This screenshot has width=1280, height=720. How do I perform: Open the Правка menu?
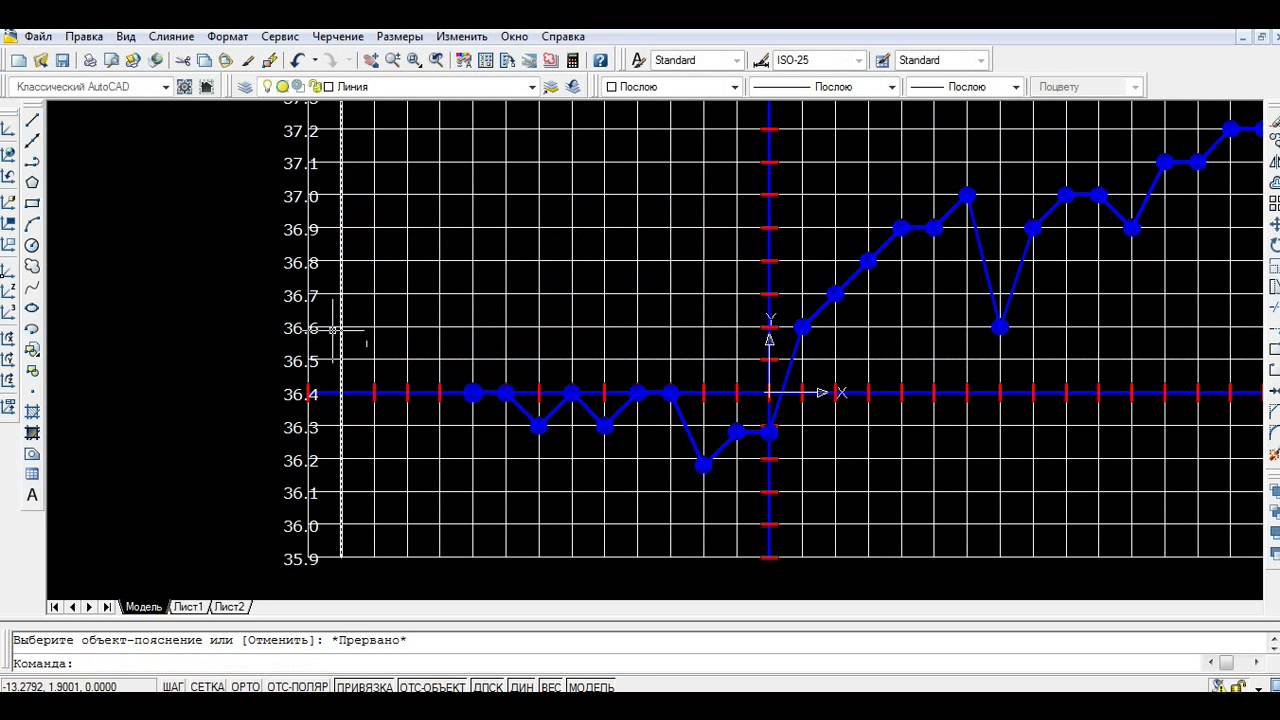84,37
